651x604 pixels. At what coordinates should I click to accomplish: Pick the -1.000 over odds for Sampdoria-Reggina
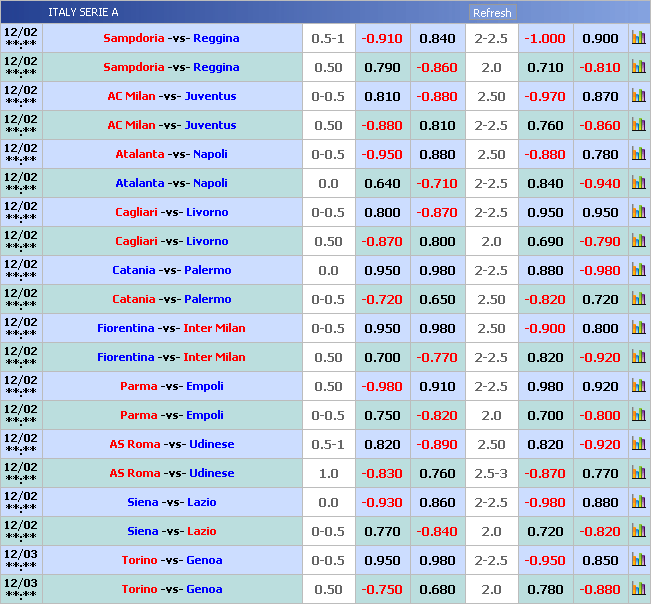coord(545,38)
